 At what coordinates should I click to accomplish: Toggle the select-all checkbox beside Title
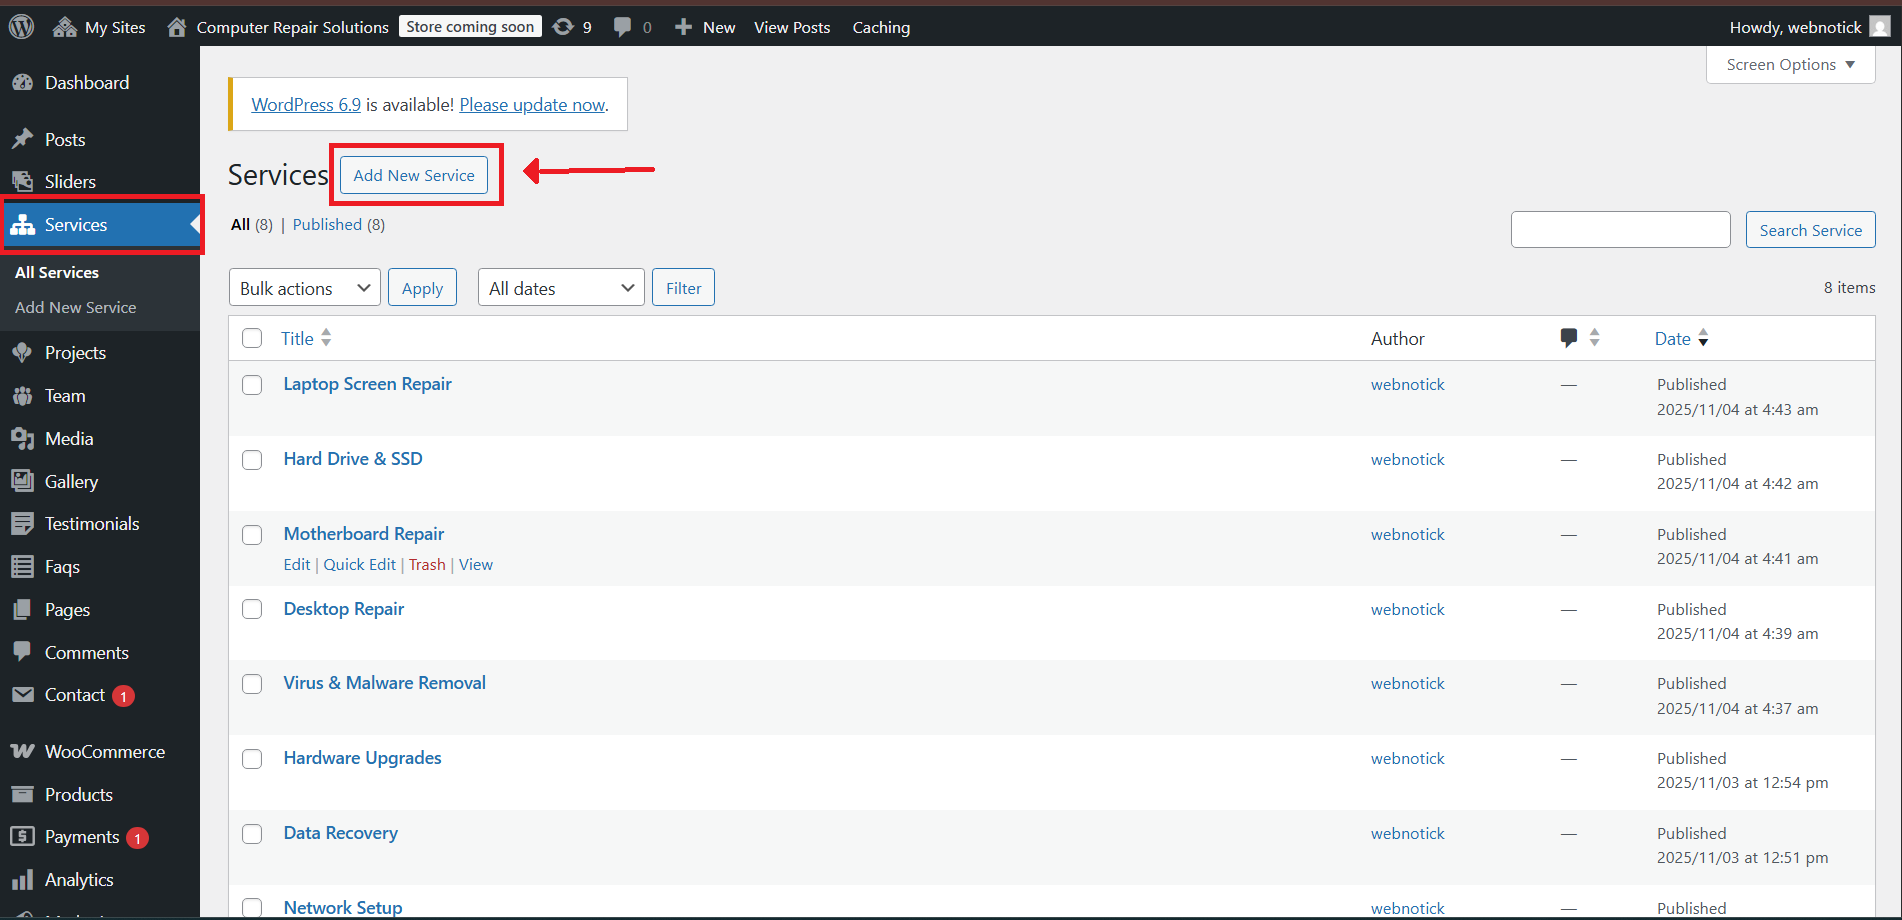tap(252, 338)
